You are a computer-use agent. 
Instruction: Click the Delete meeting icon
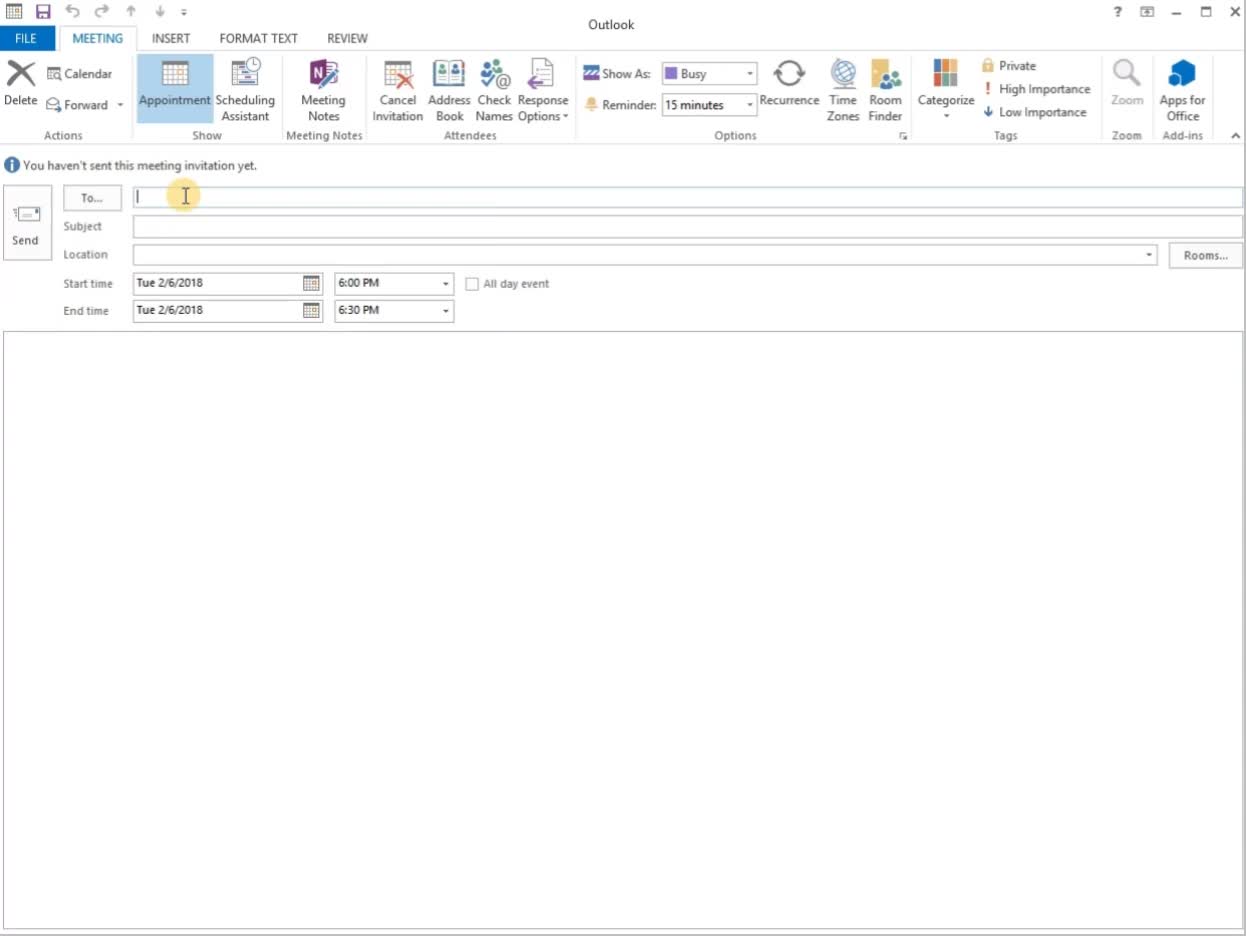point(20,73)
